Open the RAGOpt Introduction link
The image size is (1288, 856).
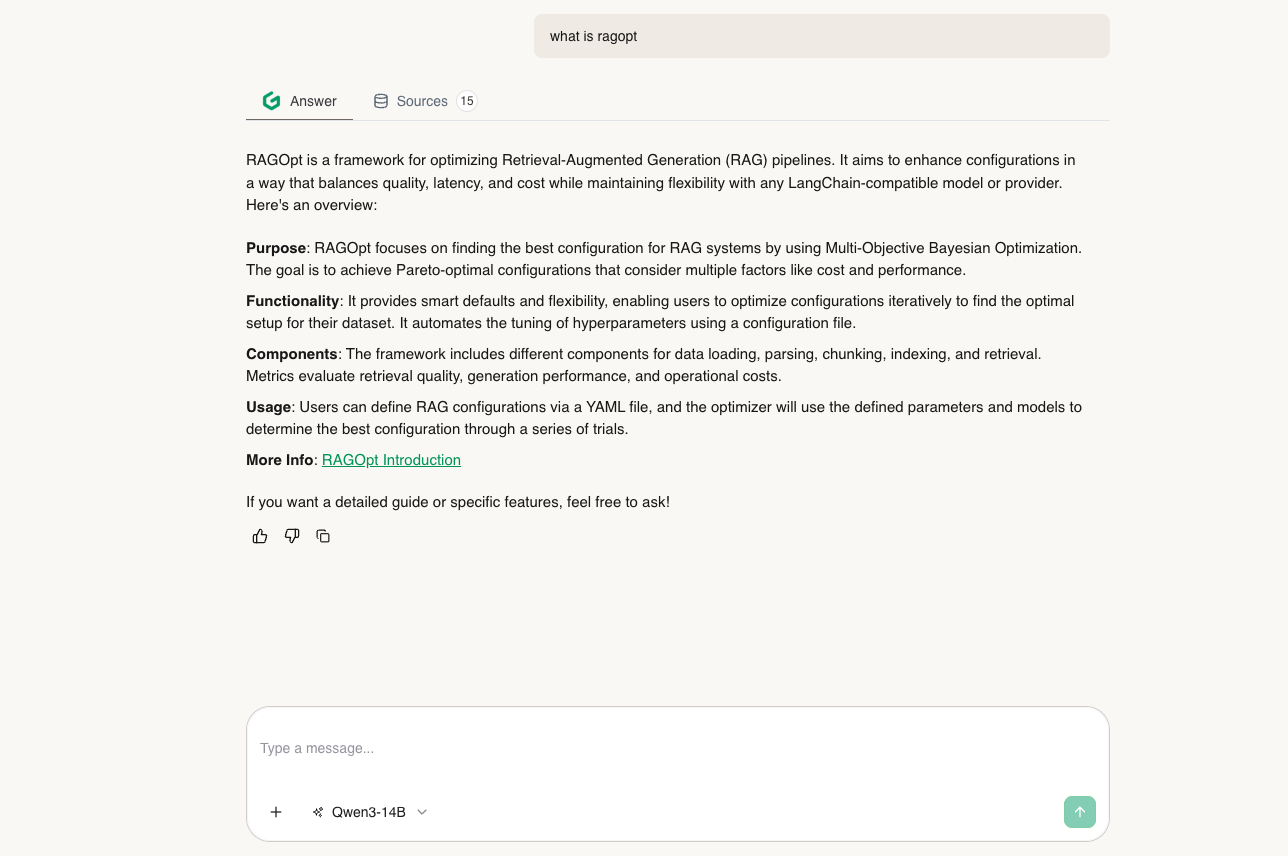tap(391, 460)
